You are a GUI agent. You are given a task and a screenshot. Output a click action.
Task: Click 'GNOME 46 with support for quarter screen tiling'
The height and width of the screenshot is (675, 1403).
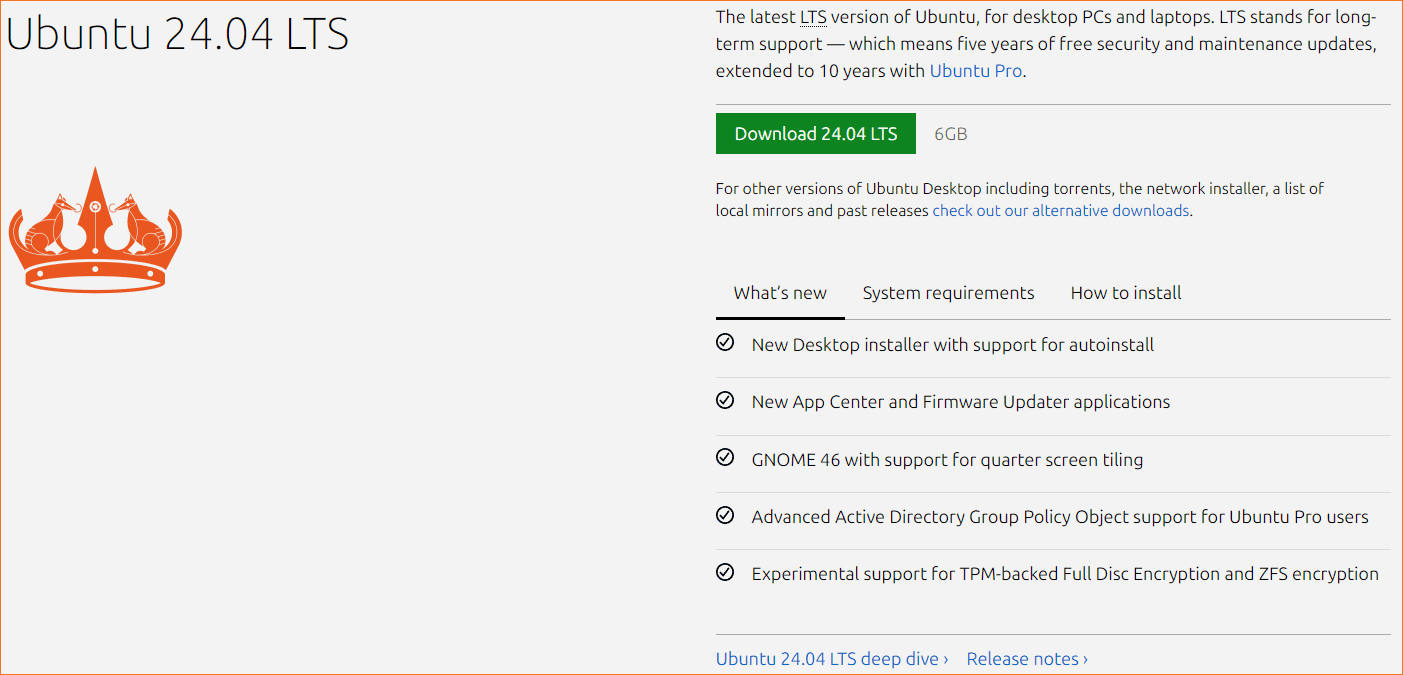coord(947,460)
